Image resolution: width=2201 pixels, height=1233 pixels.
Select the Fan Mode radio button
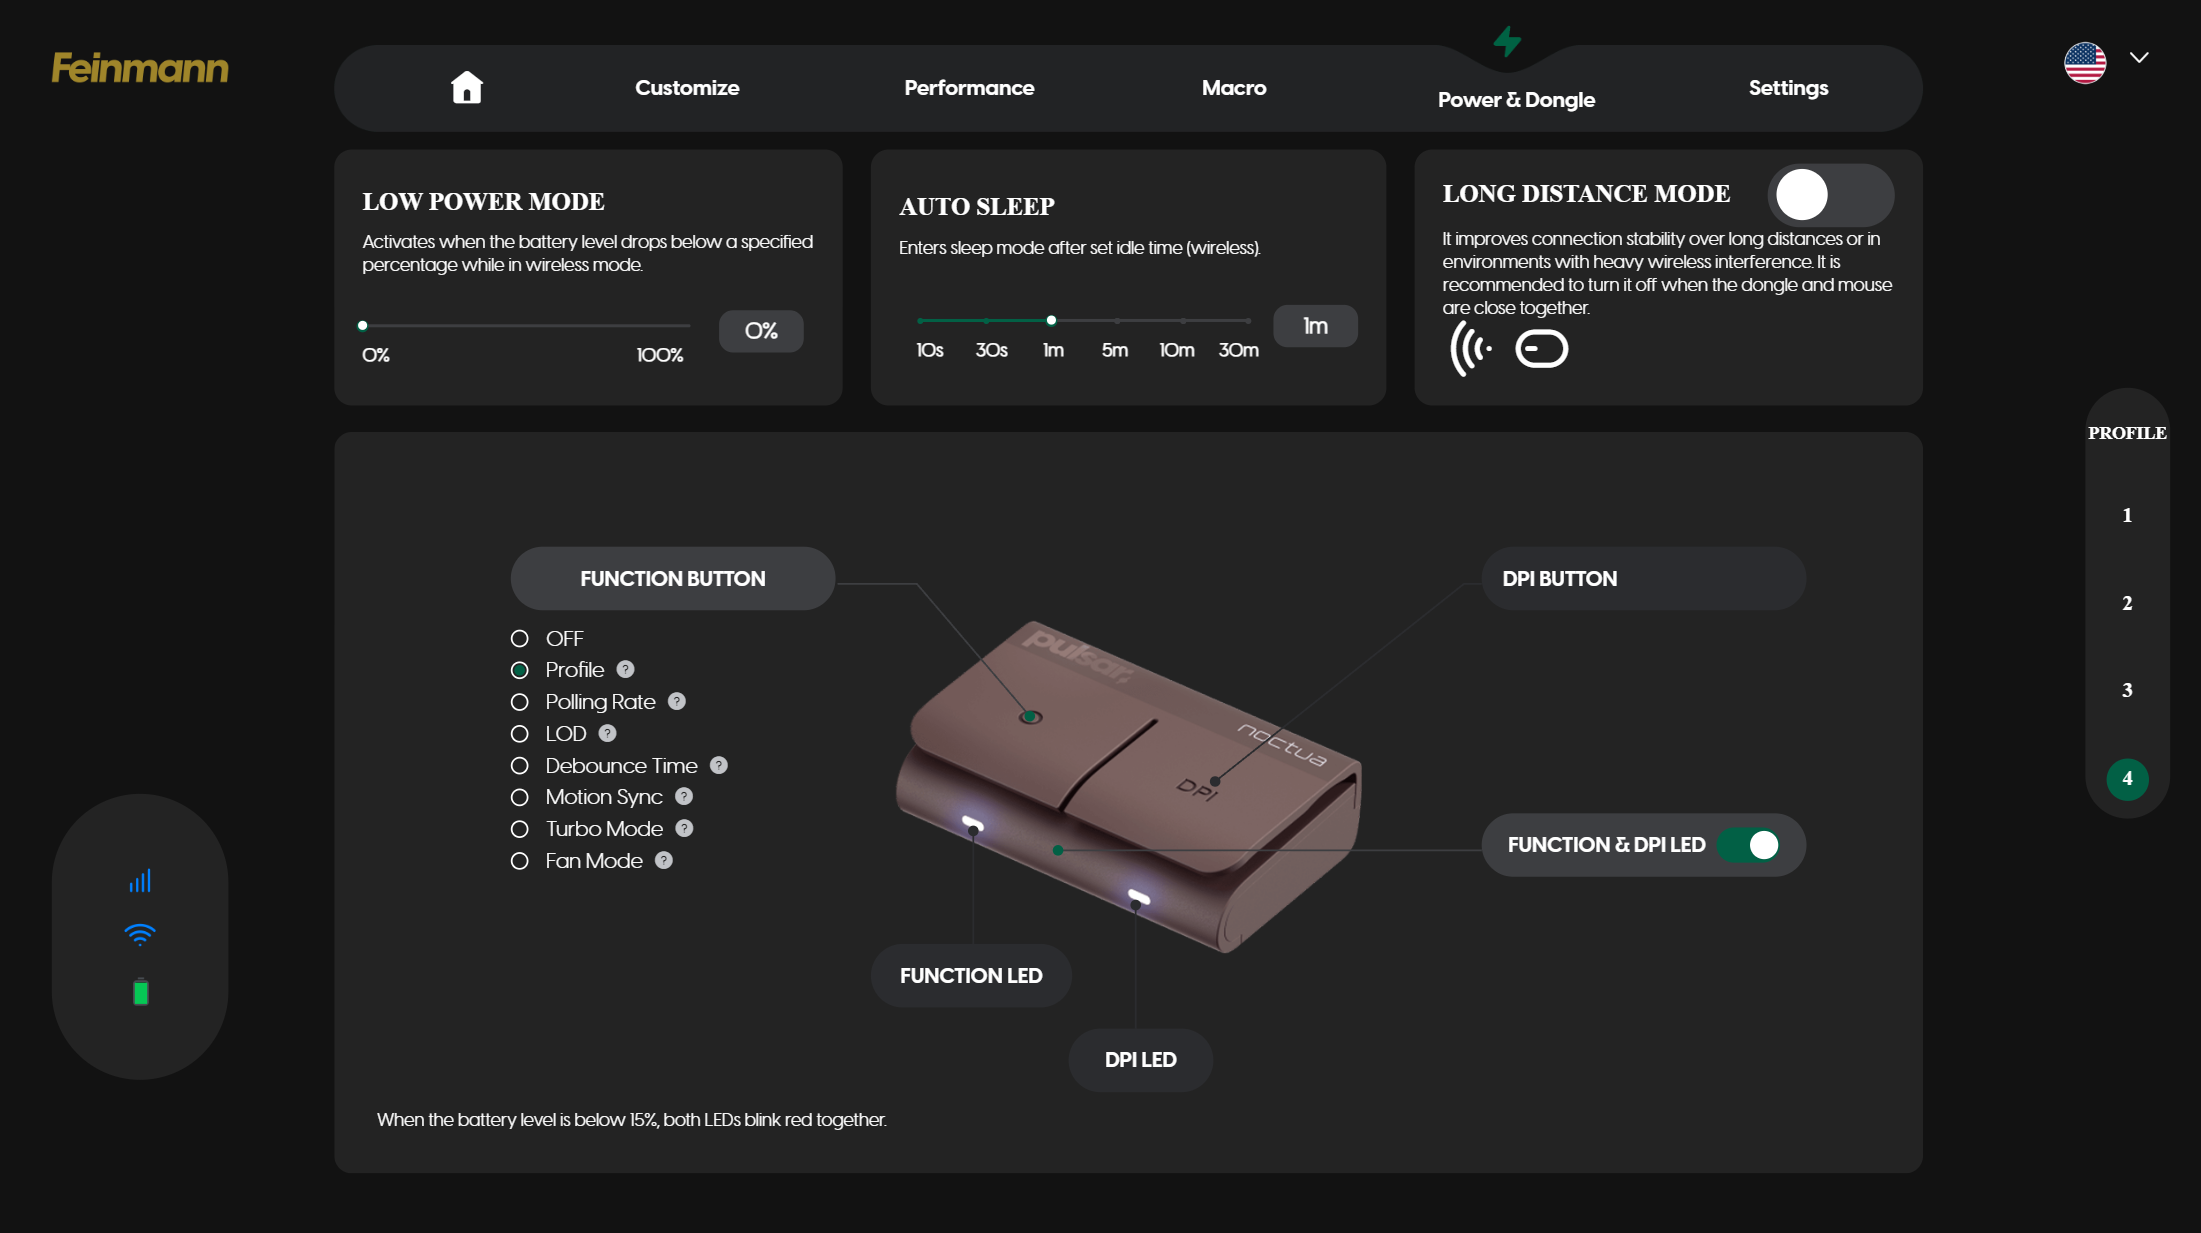(x=519, y=861)
